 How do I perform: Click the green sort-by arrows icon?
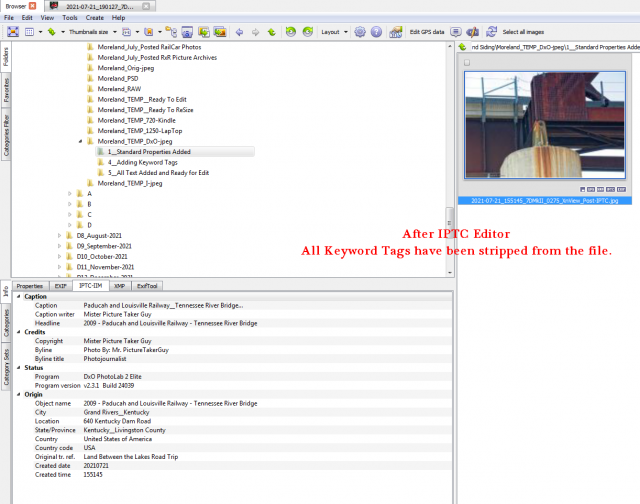(x=52, y=32)
